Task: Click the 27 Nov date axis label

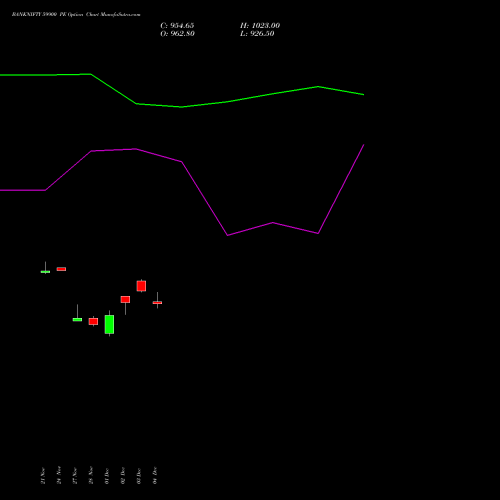Action: [75, 475]
